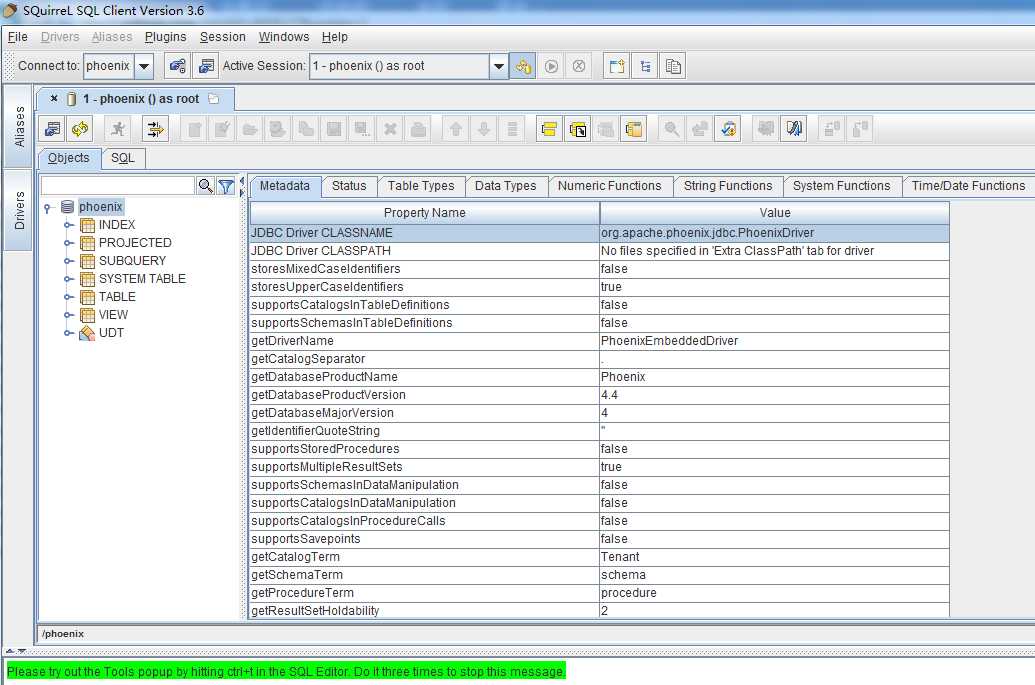Open the Drivers side panel
Image resolution: width=1035 pixels, height=685 pixels.
(18, 211)
